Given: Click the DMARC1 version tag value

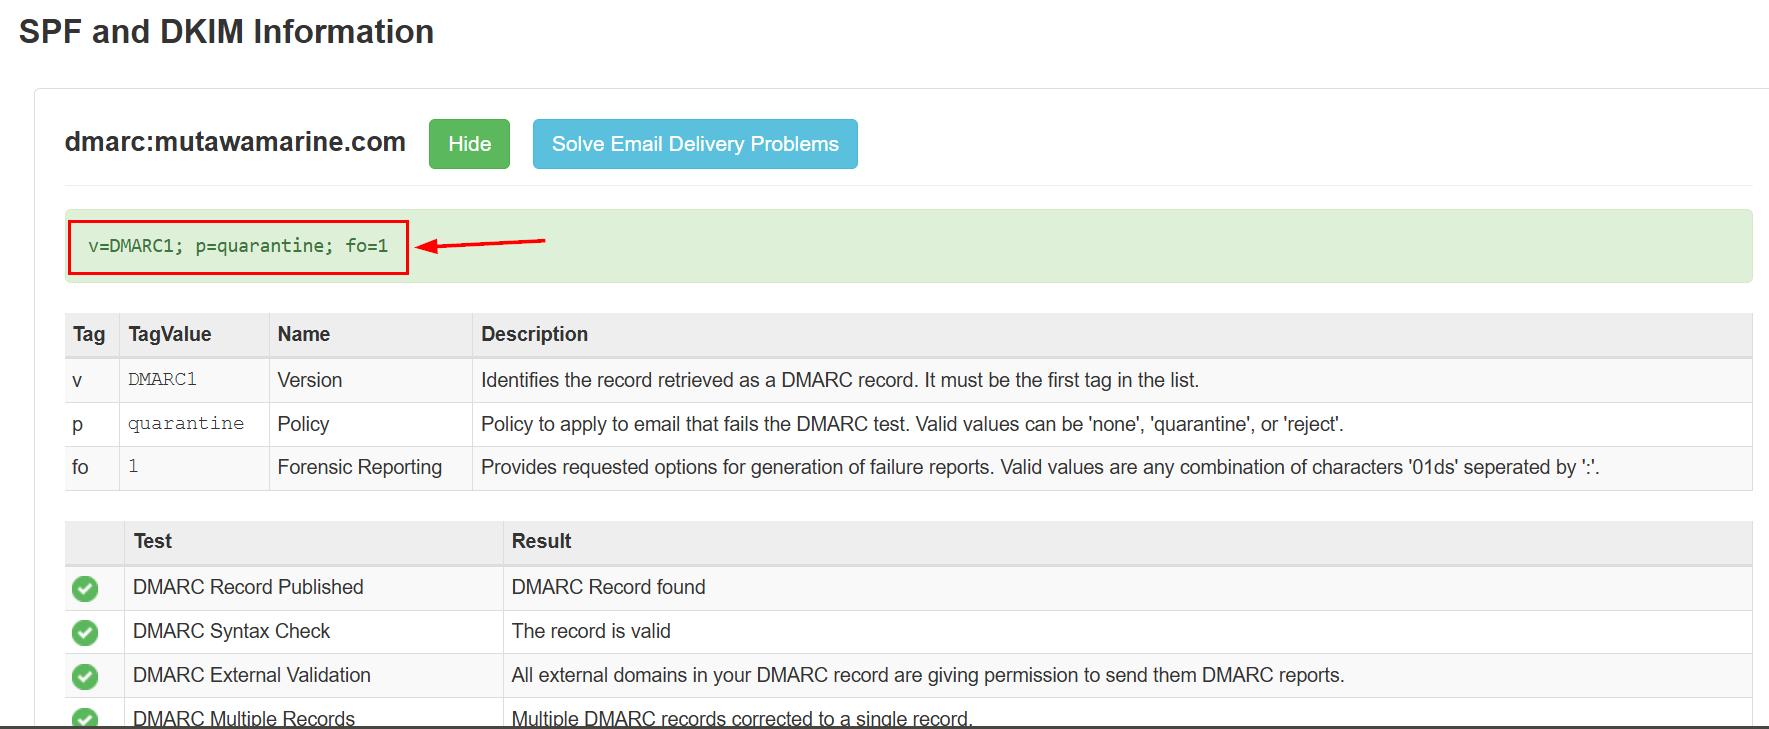Looking at the screenshot, I should 162,380.
